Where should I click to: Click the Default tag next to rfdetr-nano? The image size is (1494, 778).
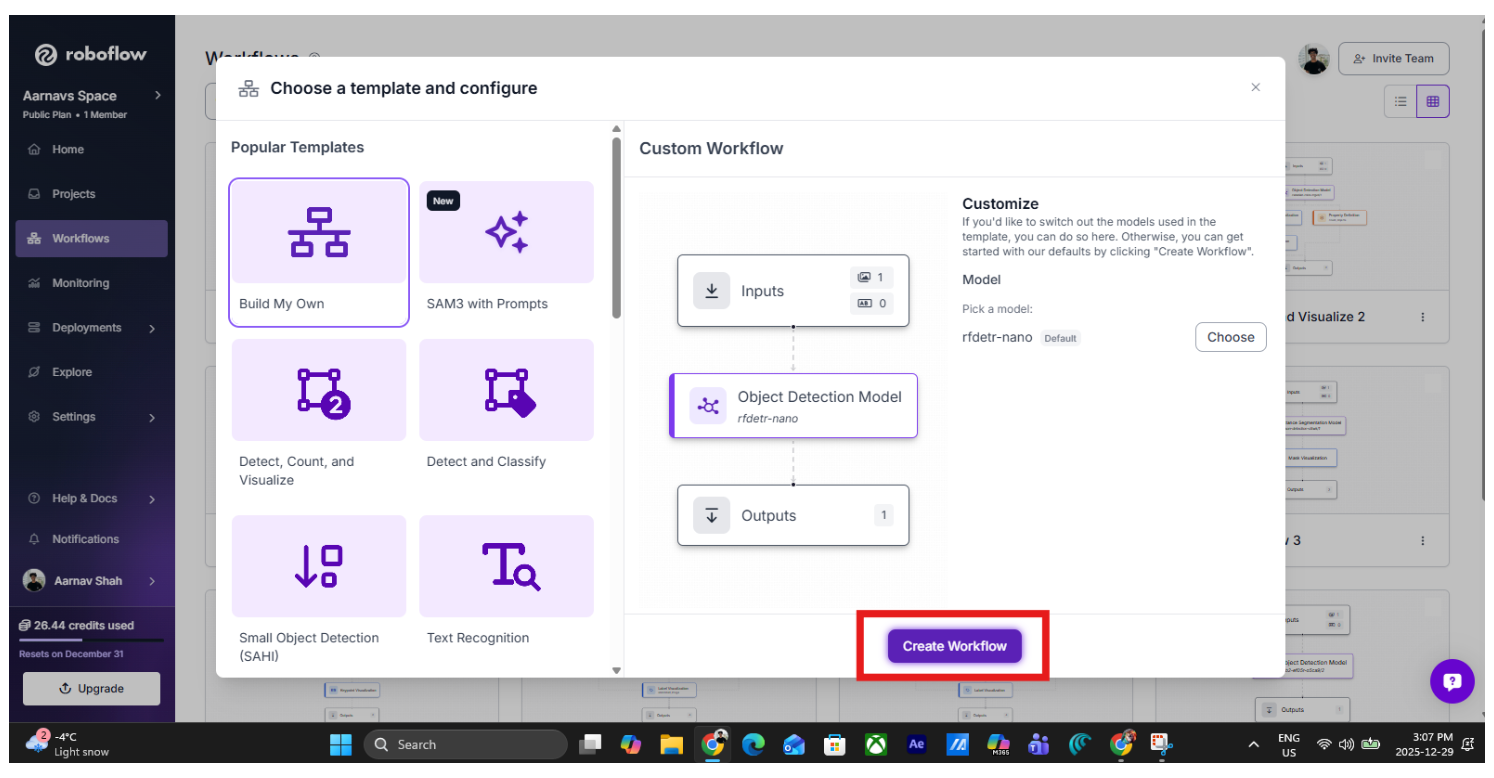1060,338
